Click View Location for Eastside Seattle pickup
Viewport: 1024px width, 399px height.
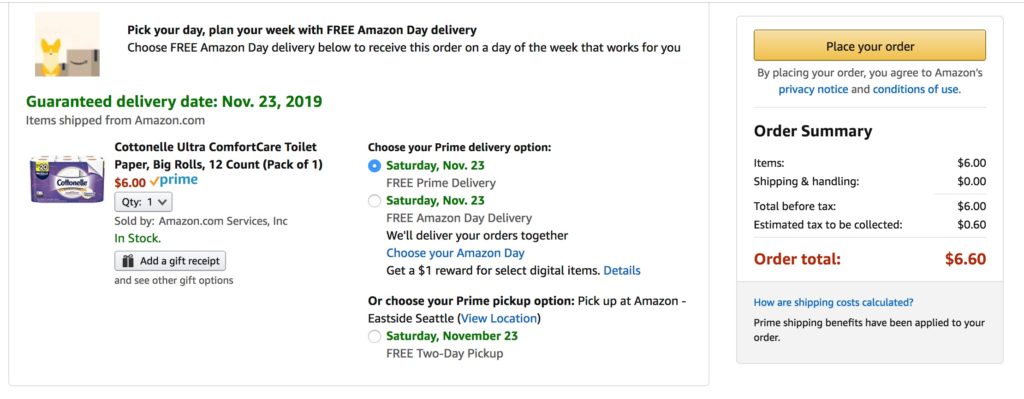click(499, 319)
